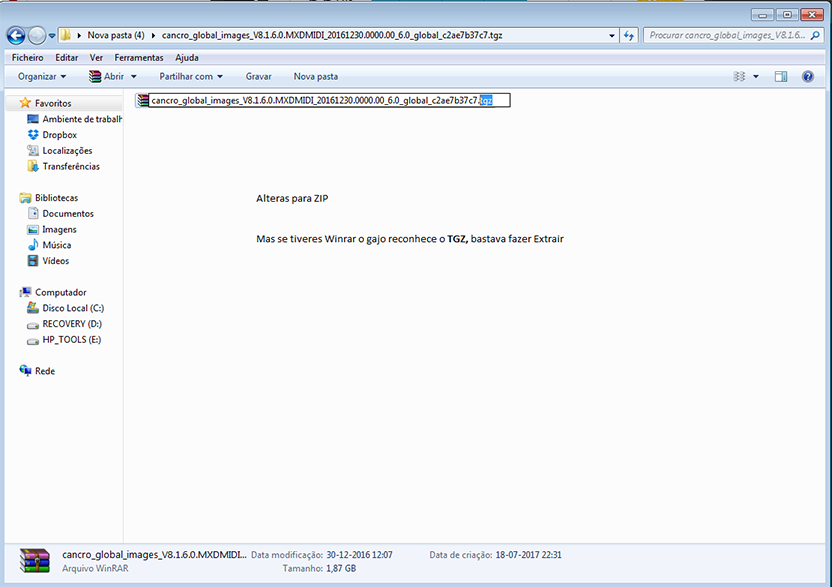This screenshot has height=587, width=832.
Task: Open the Organizar dropdown menu
Action: (x=42, y=76)
